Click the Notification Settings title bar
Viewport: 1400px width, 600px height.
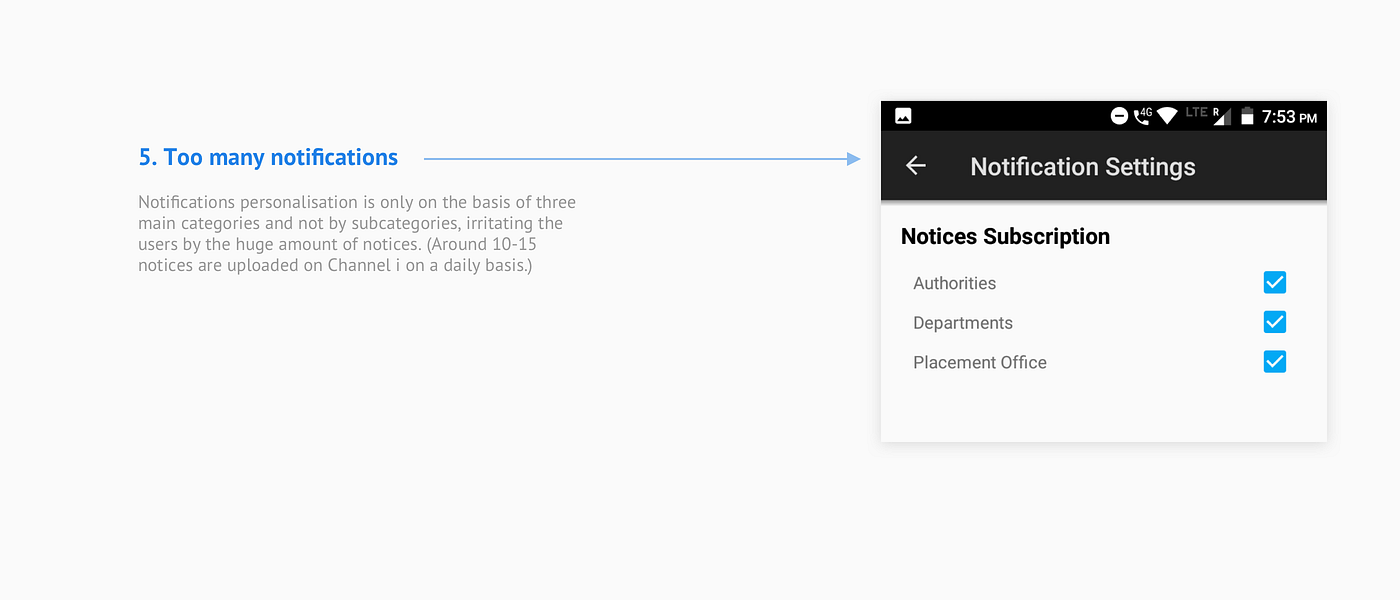[x=1082, y=166]
